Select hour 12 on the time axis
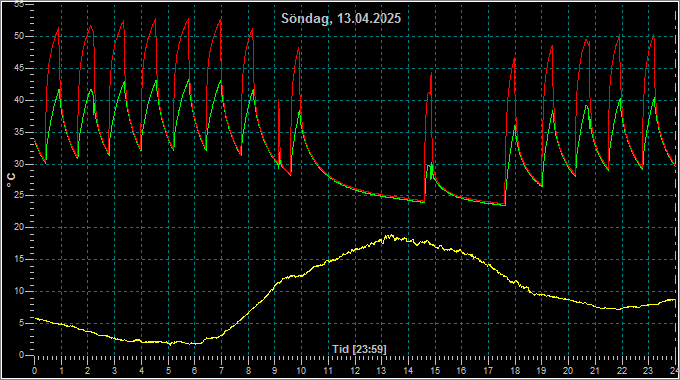 coord(355,371)
